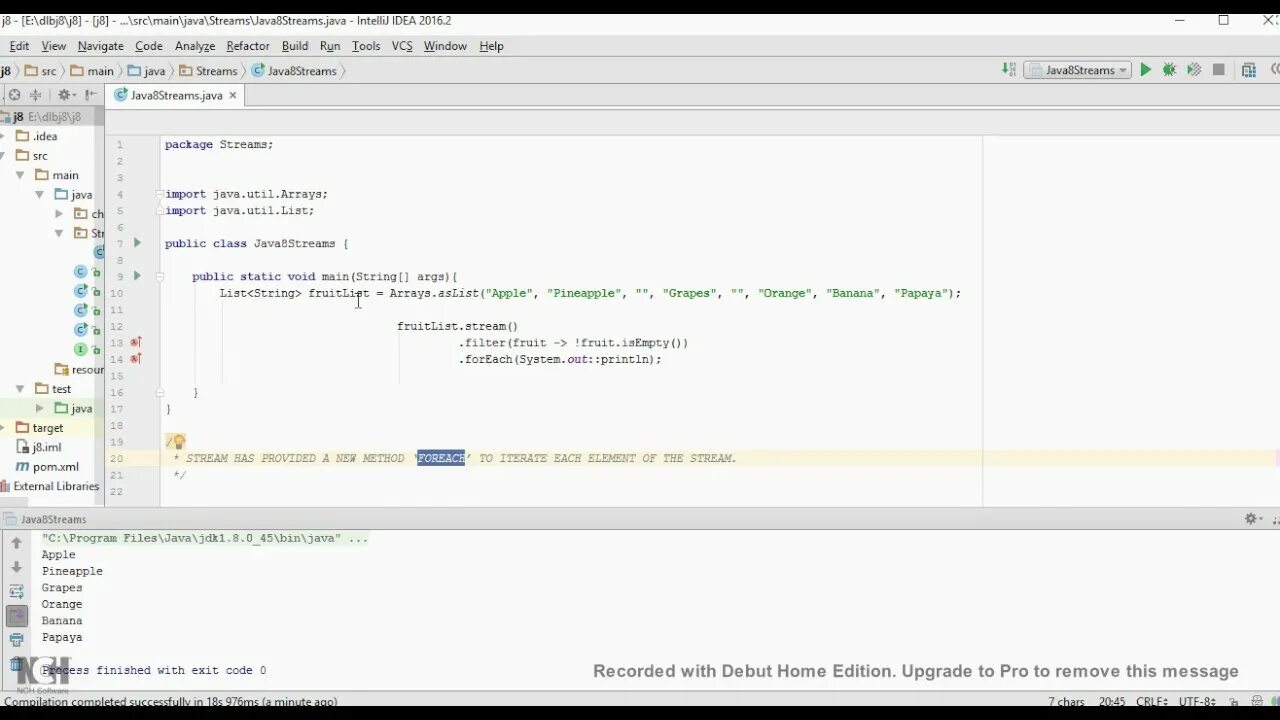This screenshot has width=1280, height=720.
Task: Start debugging with the bug icon
Action: (x=1169, y=70)
